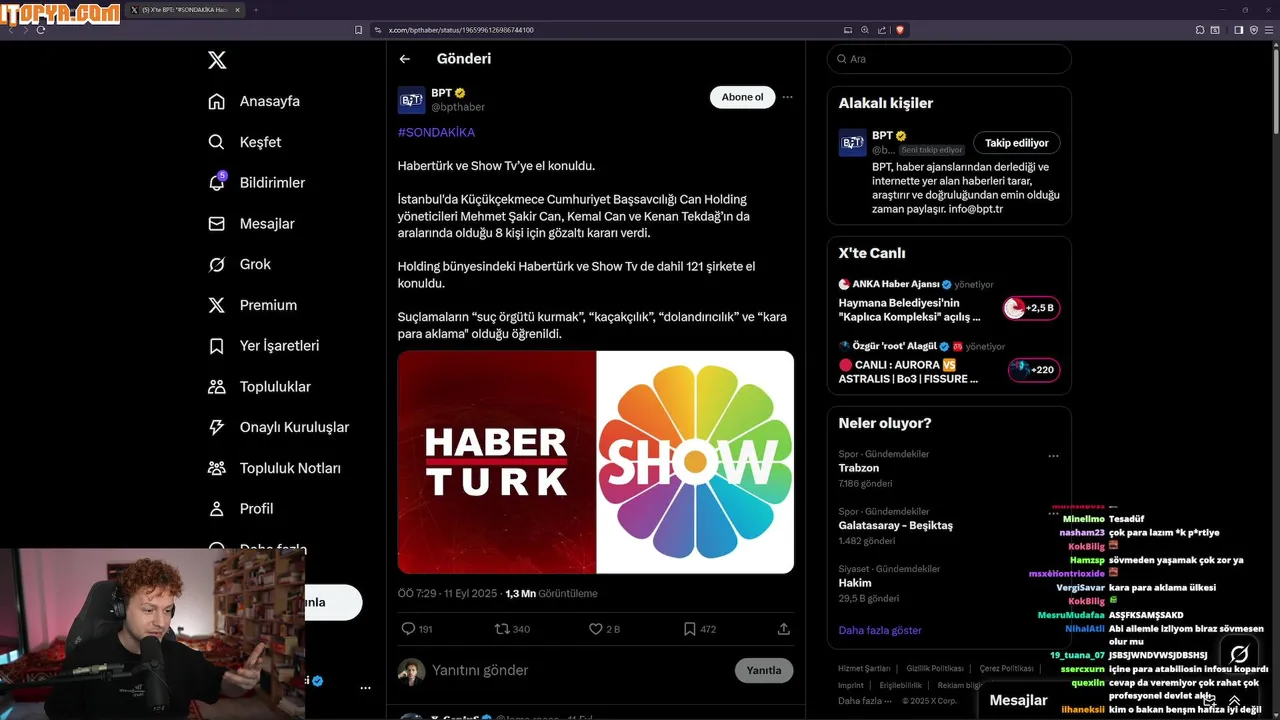Open account menu dots at sidebar bottom

(x=365, y=688)
